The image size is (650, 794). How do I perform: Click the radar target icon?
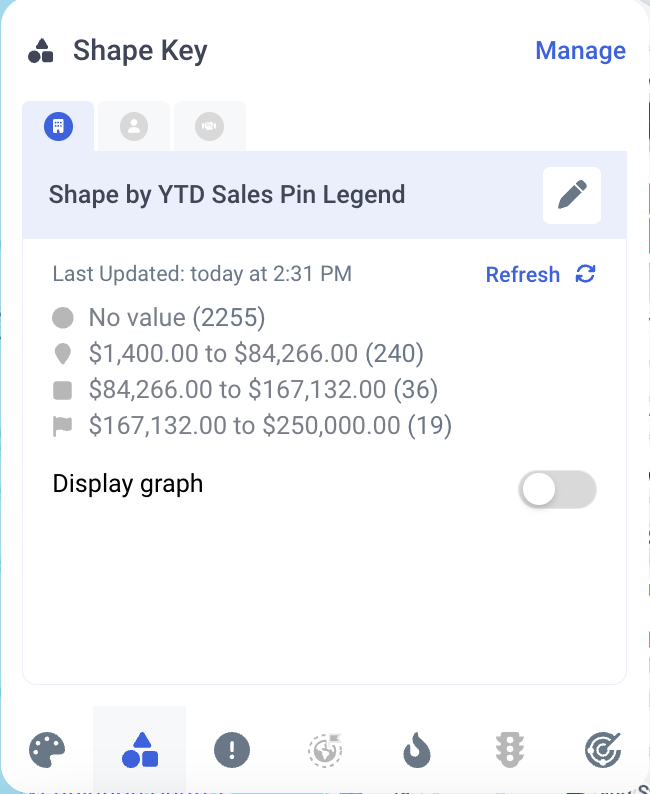point(603,749)
